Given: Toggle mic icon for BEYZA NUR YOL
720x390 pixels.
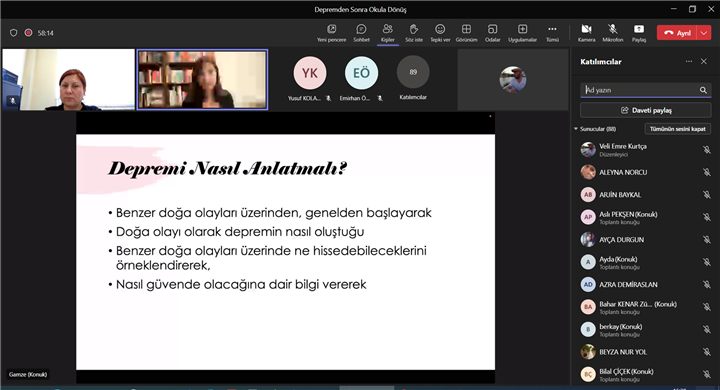Looking at the screenshot, I should 707,352.
